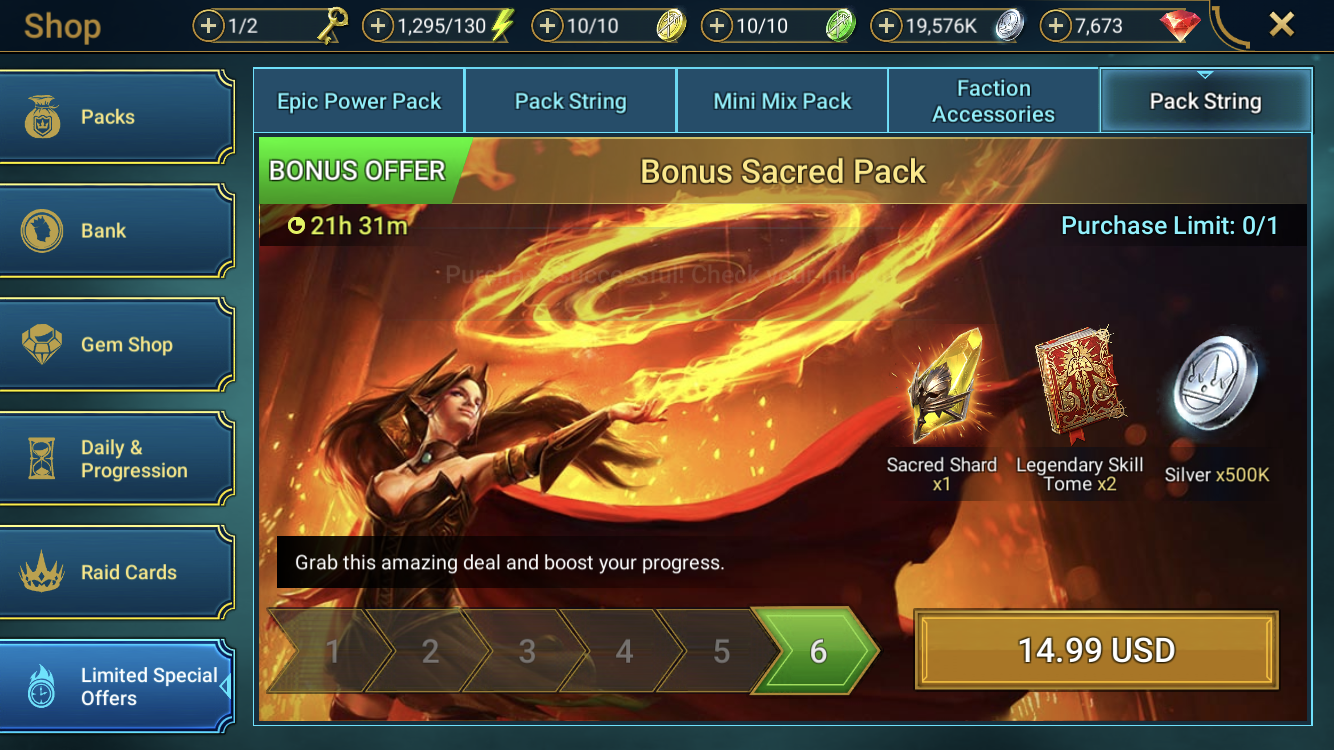Screen dimensions: 1334x750
Task: Select the Raid Cards category
Action: [116, 573]
